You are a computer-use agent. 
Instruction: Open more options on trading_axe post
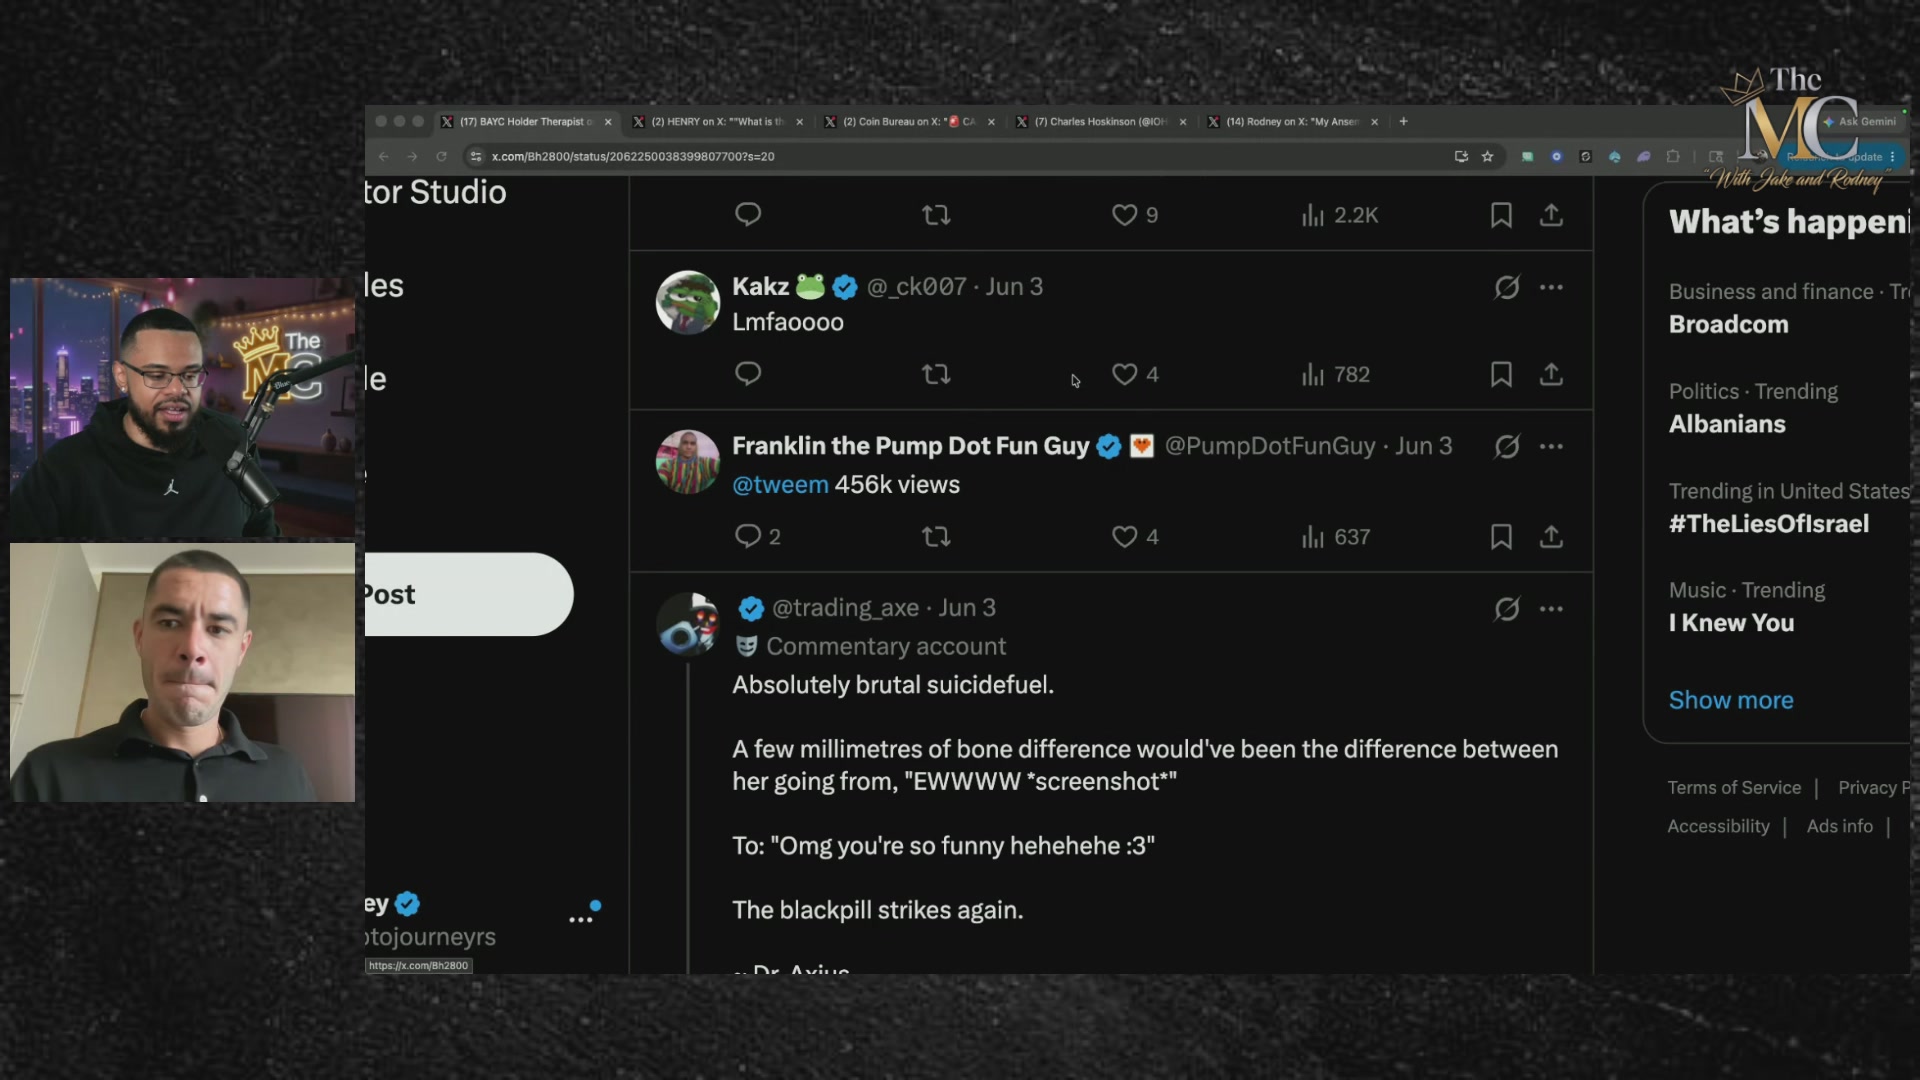tap(1551, 608)
